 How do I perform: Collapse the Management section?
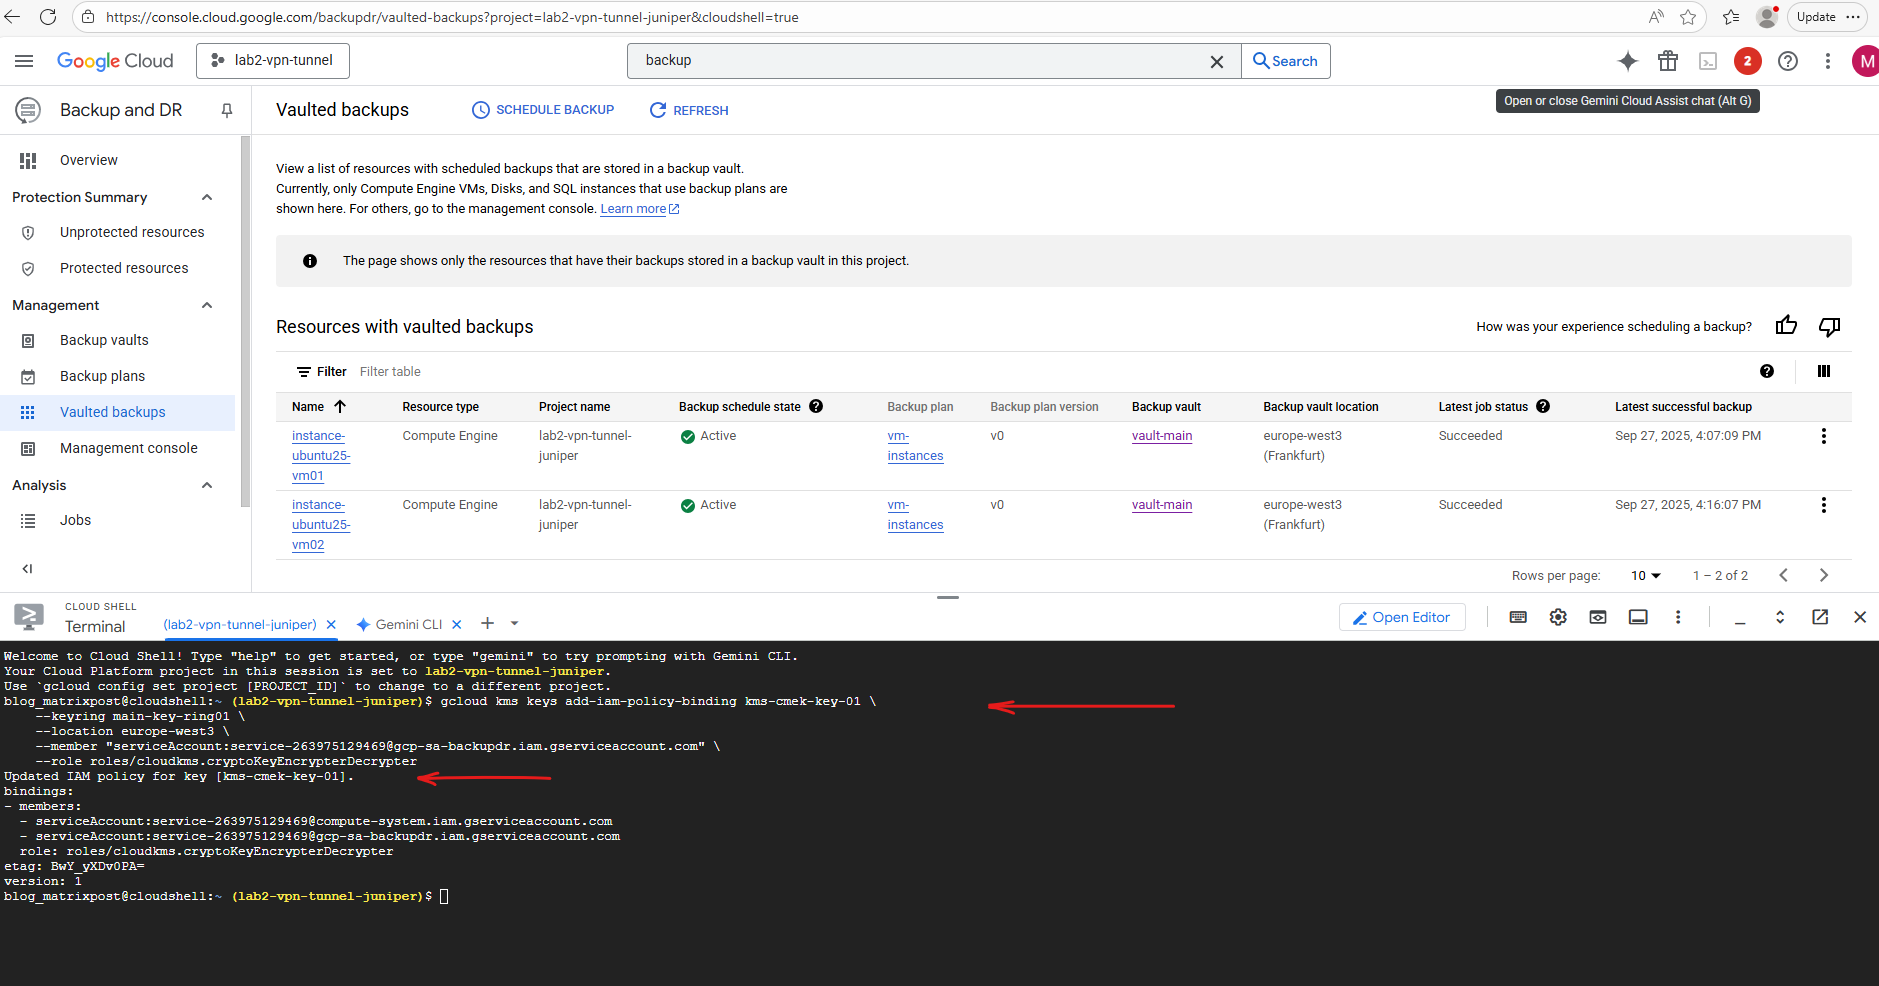207,305
